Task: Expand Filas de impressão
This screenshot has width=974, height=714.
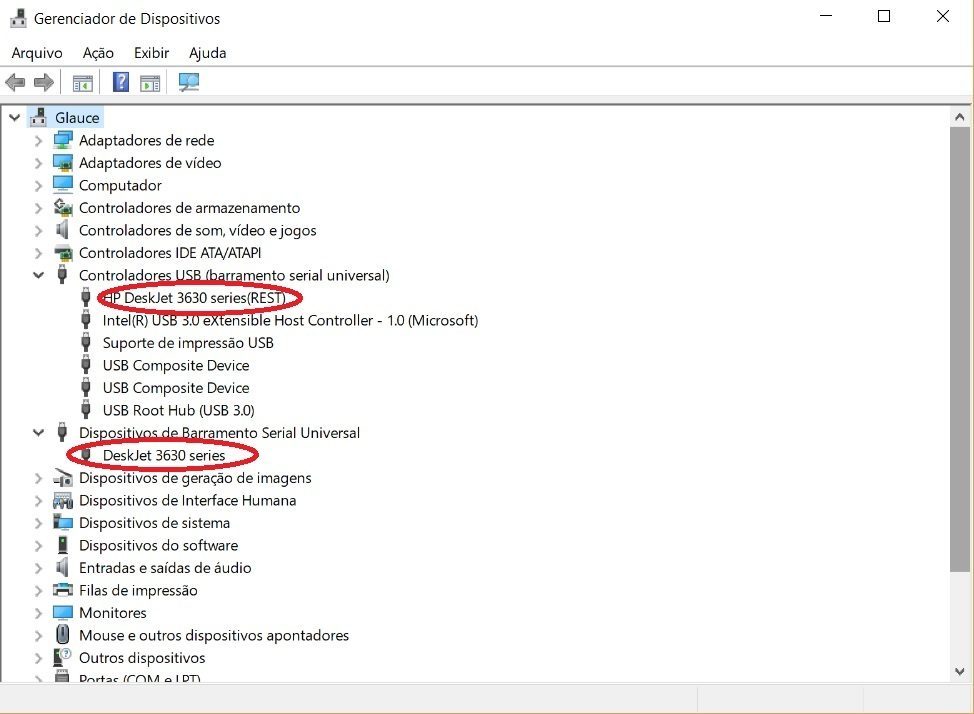Action: pyautogui.click(x=38, y=590)
